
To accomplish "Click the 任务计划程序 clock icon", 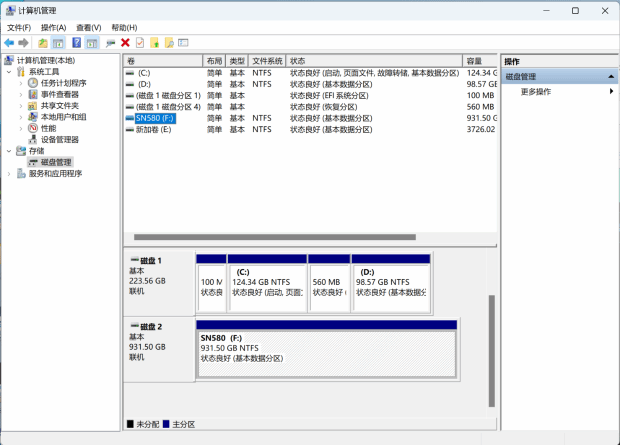I will [33, 83].
